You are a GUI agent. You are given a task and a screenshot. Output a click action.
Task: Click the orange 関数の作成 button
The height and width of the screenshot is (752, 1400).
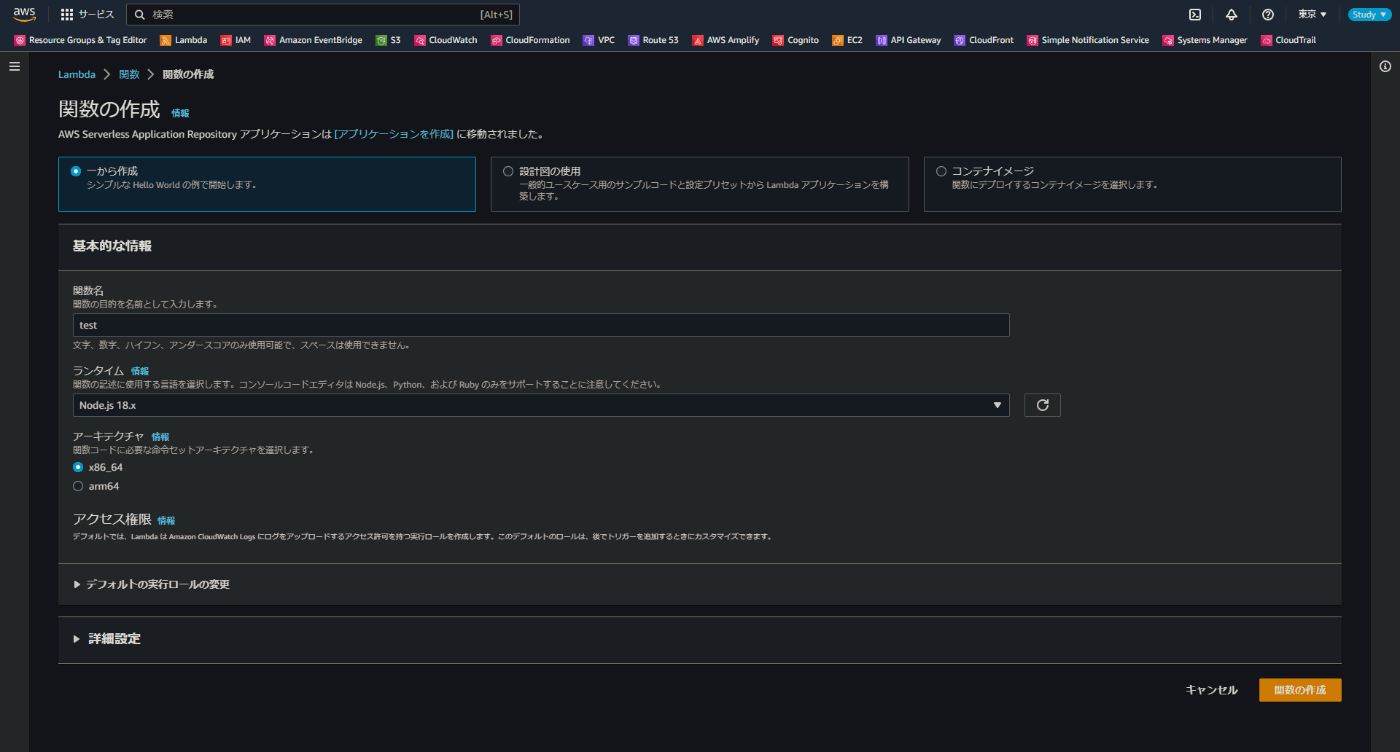point(1300,690)
